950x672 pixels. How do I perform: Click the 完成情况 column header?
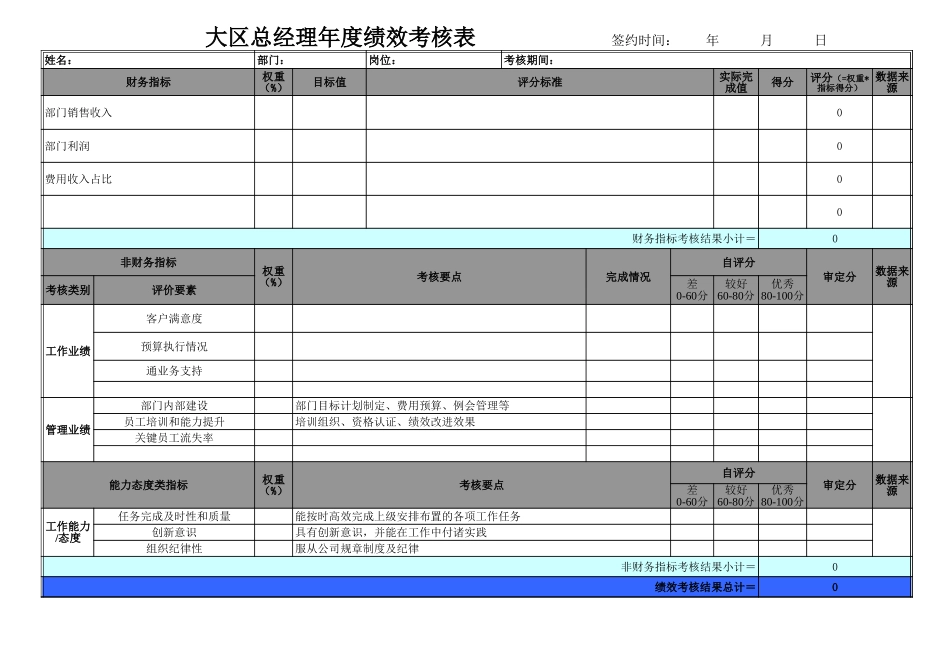(628, 277)
